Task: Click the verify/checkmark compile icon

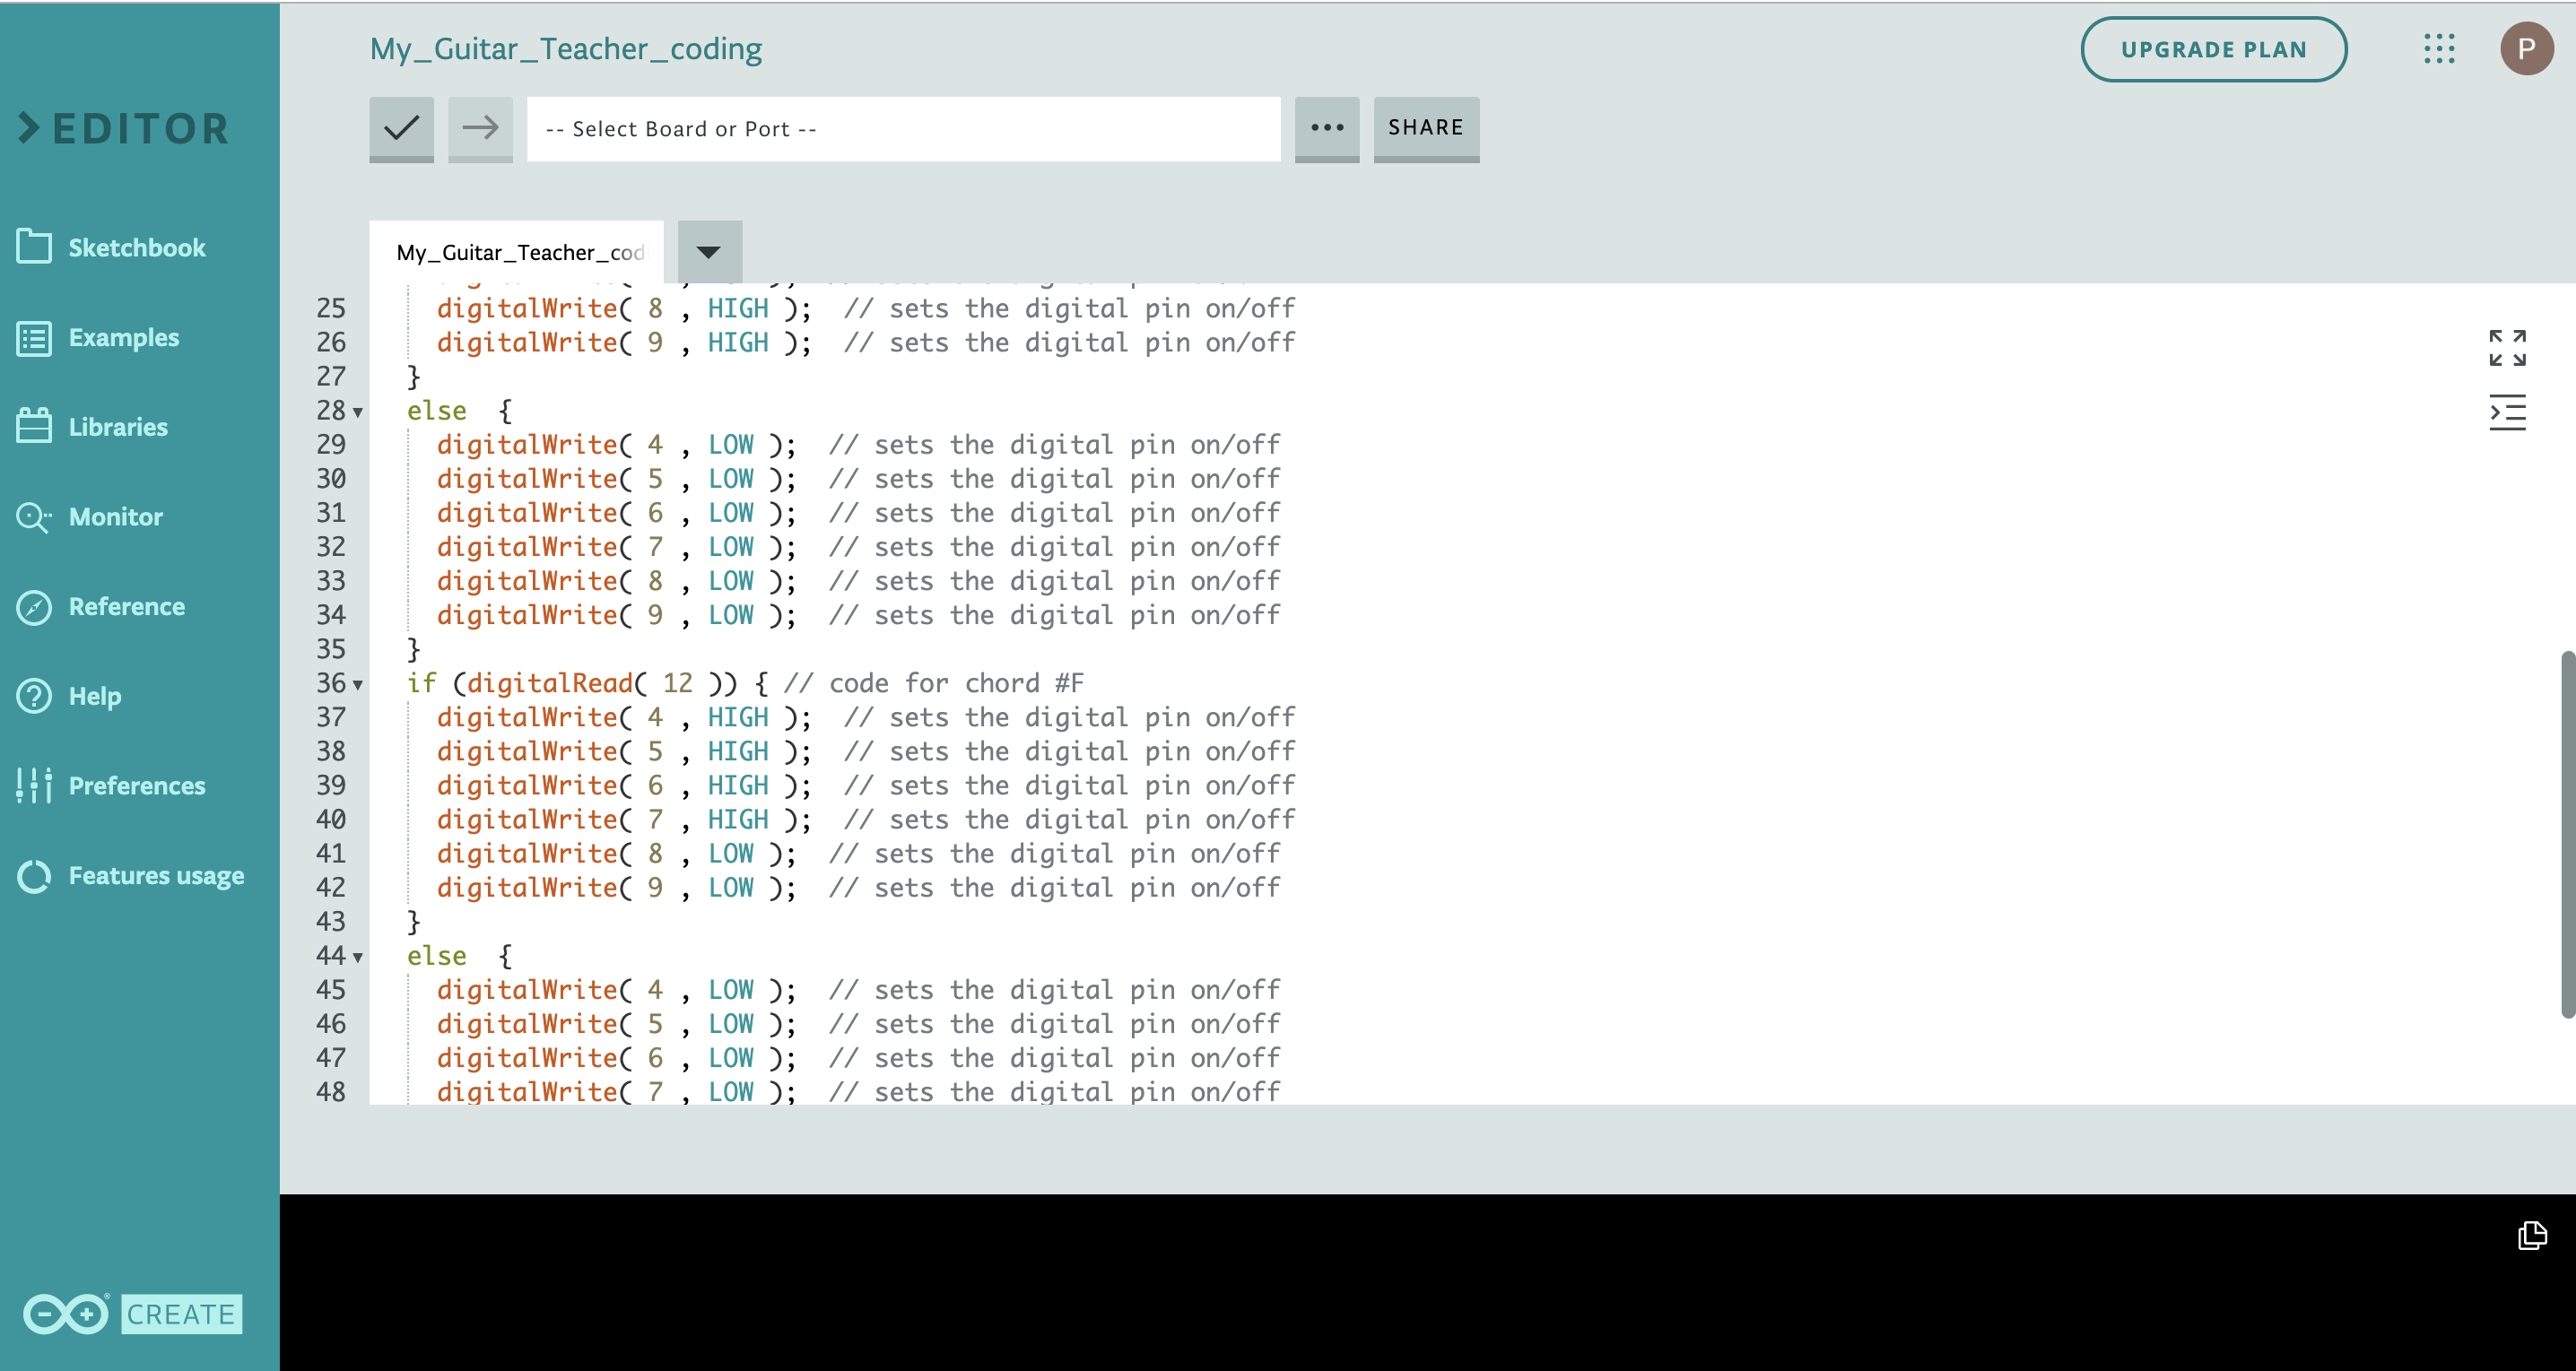Action: pos(402,127)
